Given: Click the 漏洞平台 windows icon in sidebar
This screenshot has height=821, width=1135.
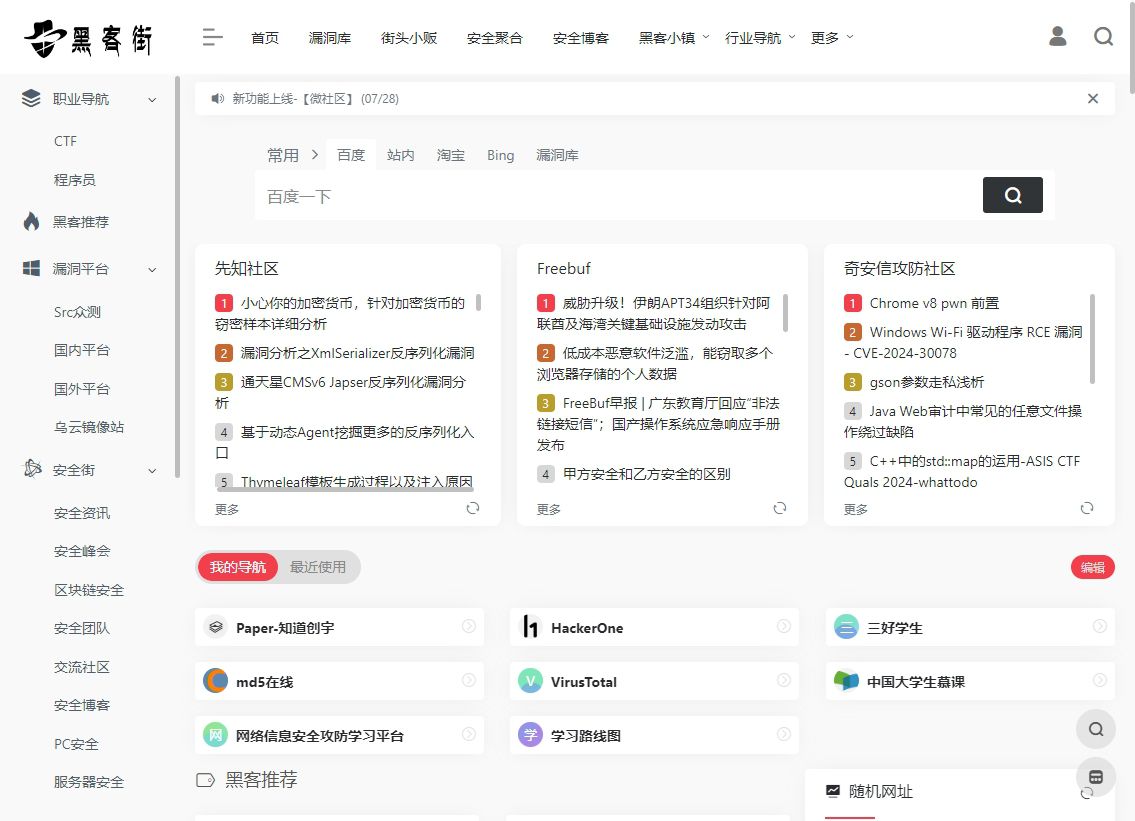Looking at the screenshot, I should pos(31,269).
